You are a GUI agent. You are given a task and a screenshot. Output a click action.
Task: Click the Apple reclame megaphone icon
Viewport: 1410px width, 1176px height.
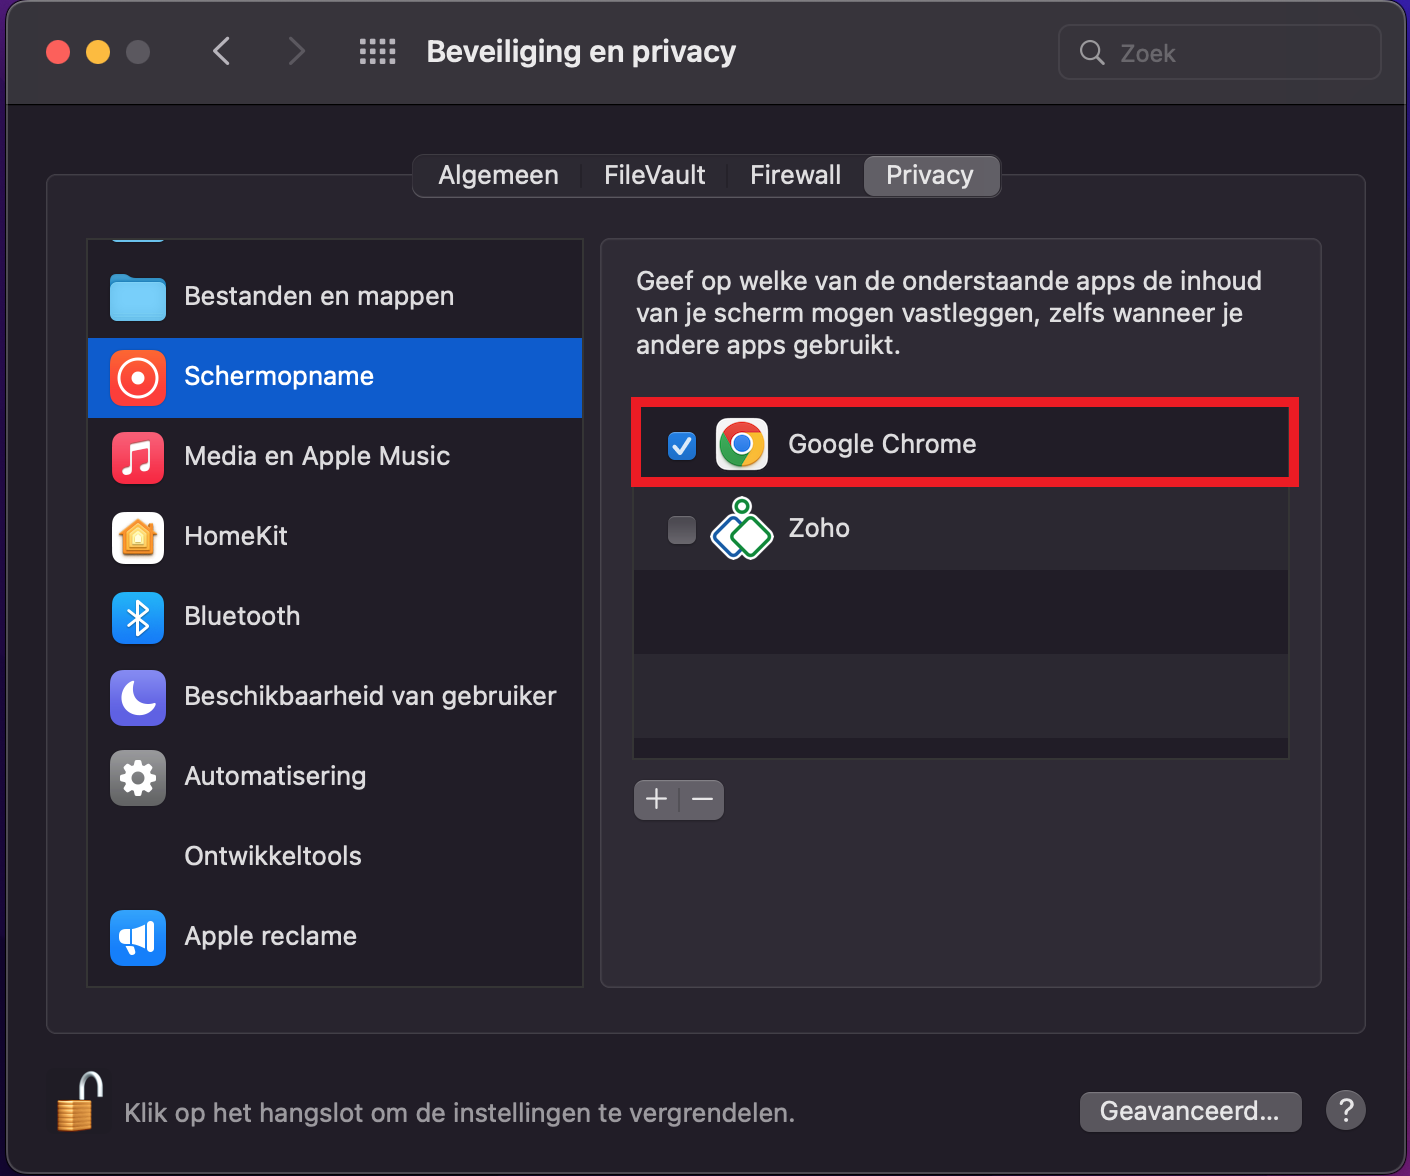138,938
